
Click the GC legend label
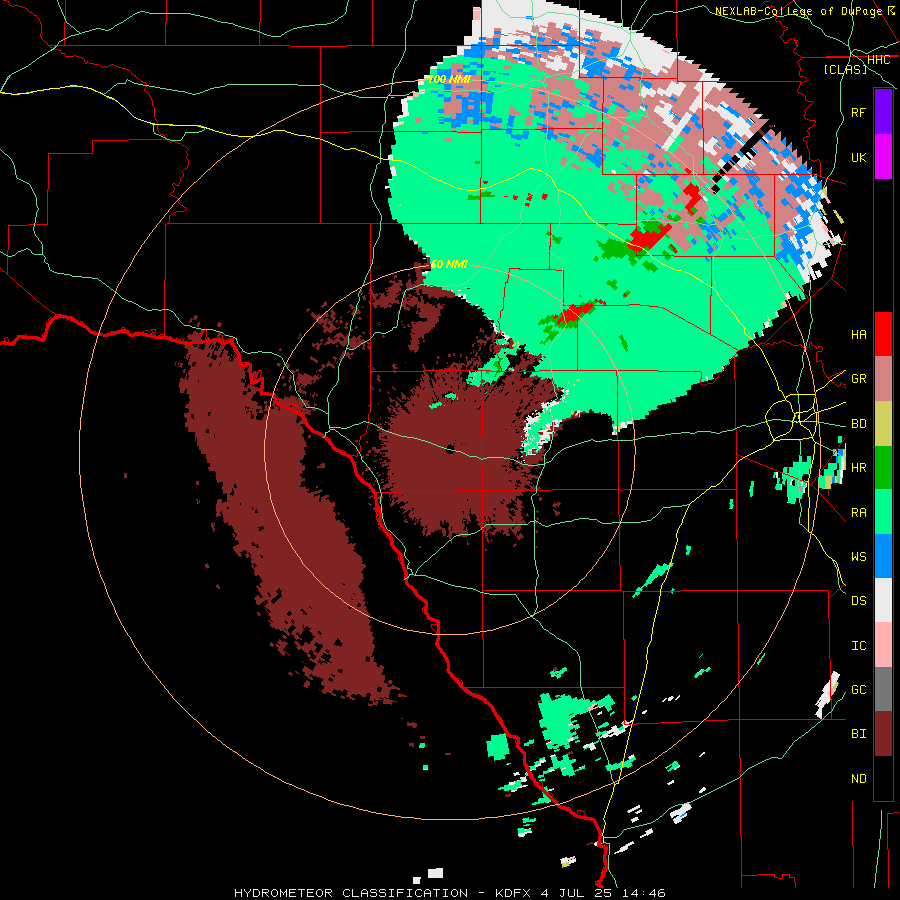[859, 690]
